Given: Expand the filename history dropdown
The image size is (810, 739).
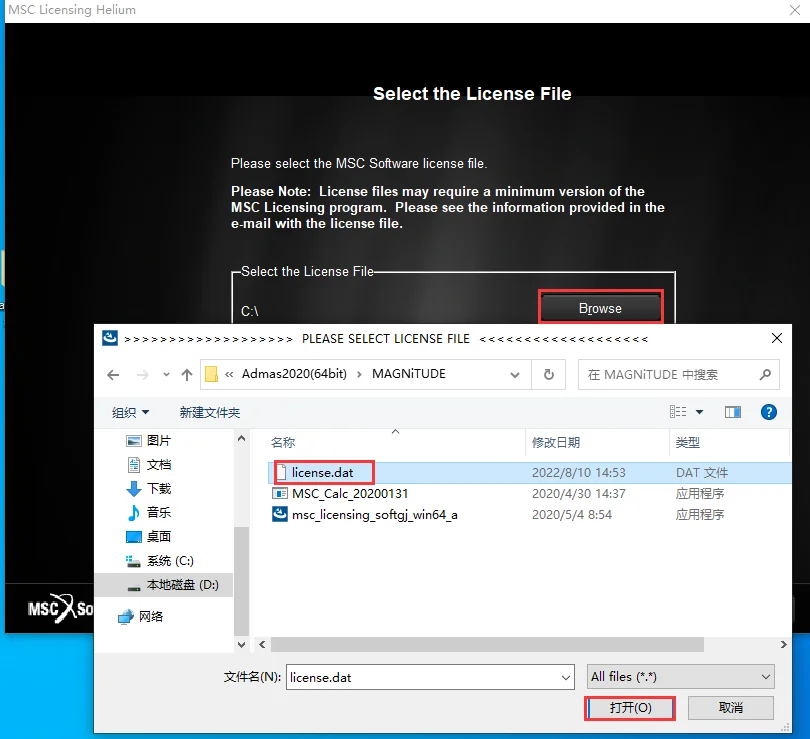Looking at the screenshot, I should [x=566, y=678].
